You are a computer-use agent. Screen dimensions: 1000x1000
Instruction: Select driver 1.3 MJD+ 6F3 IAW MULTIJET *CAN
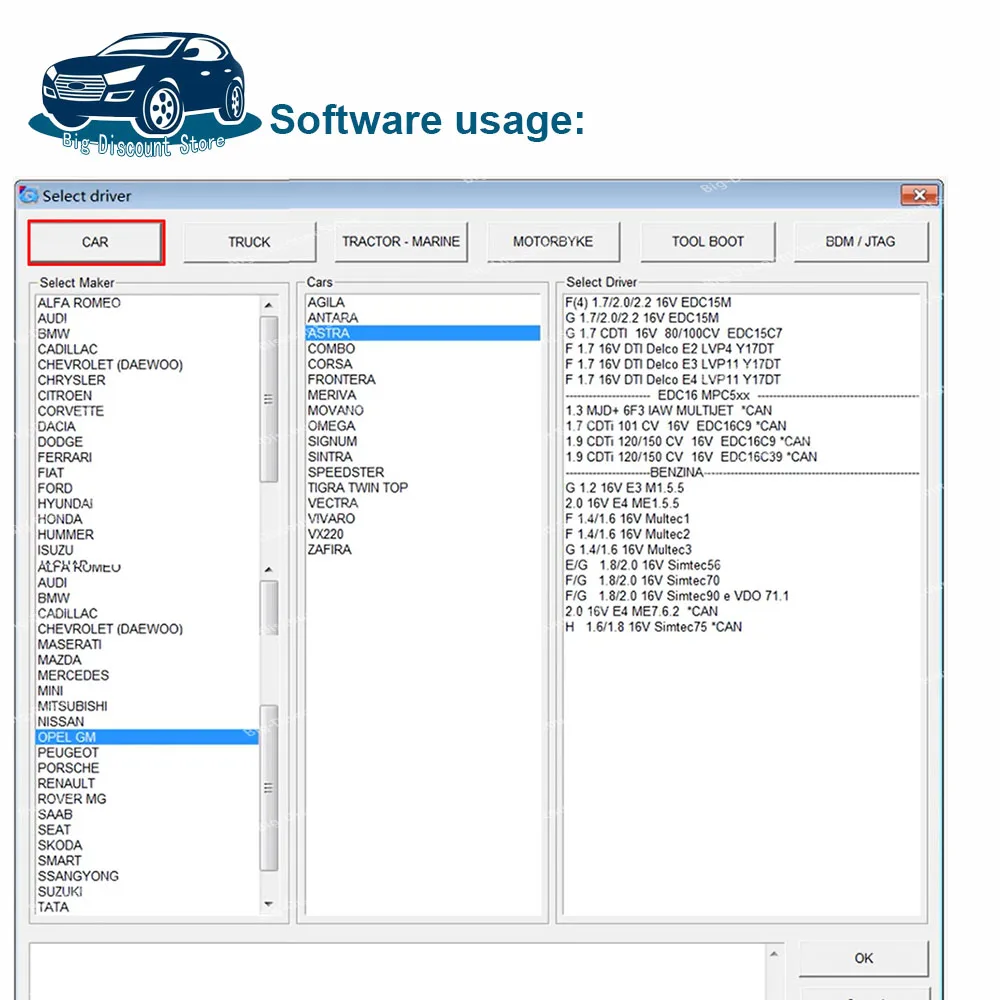[668, 411]
